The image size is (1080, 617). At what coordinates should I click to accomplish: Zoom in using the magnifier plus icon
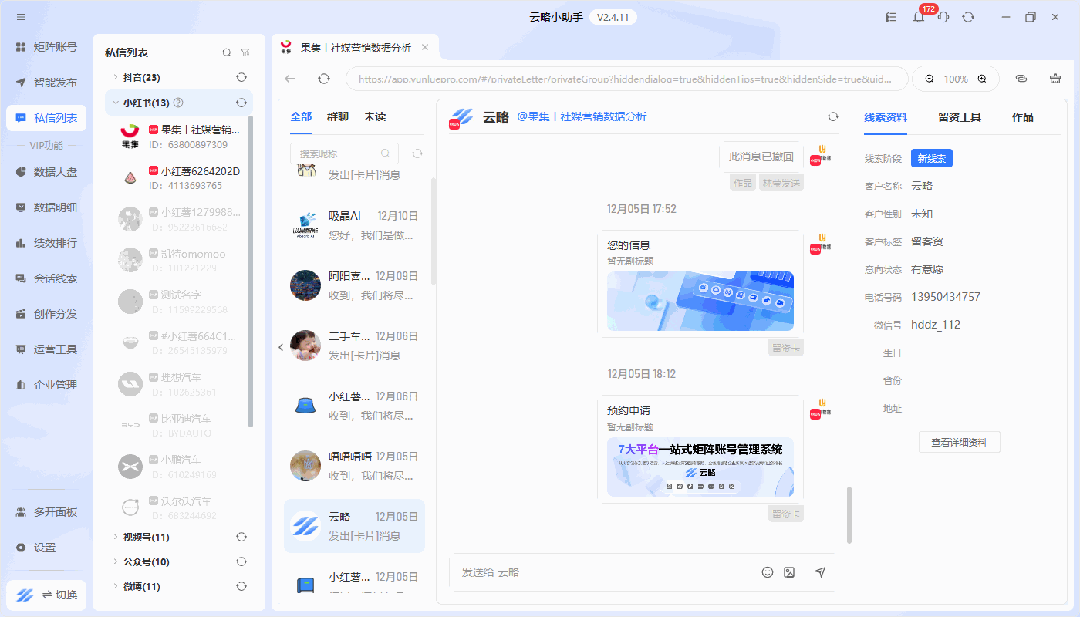[x=982, y=79]
